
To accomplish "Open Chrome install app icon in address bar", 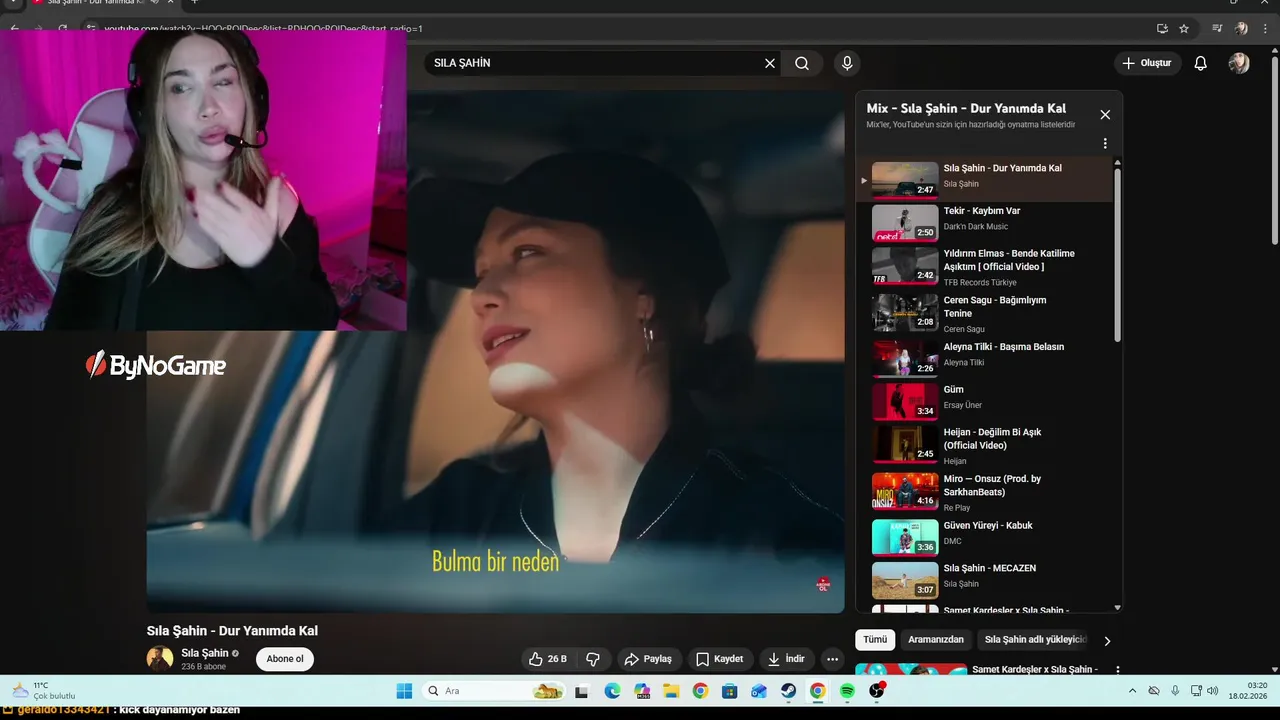I will [1162, 28].
